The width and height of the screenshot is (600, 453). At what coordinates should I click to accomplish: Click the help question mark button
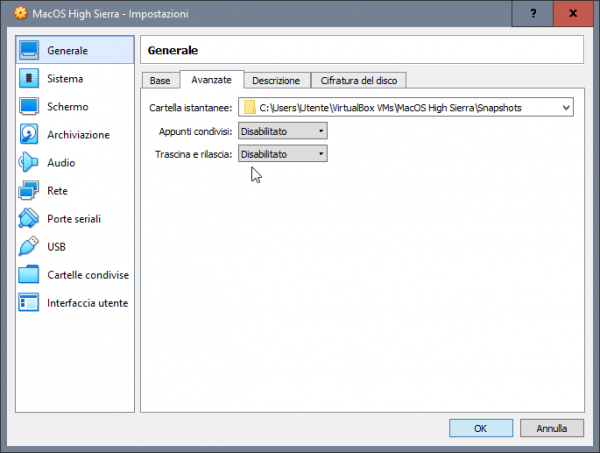[x=533, y=13]
